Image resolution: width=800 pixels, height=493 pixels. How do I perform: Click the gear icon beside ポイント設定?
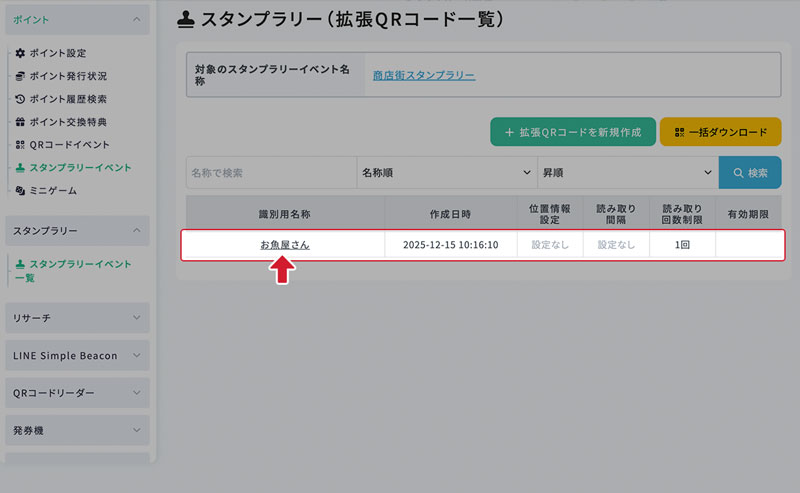click(x=20, y=53)
